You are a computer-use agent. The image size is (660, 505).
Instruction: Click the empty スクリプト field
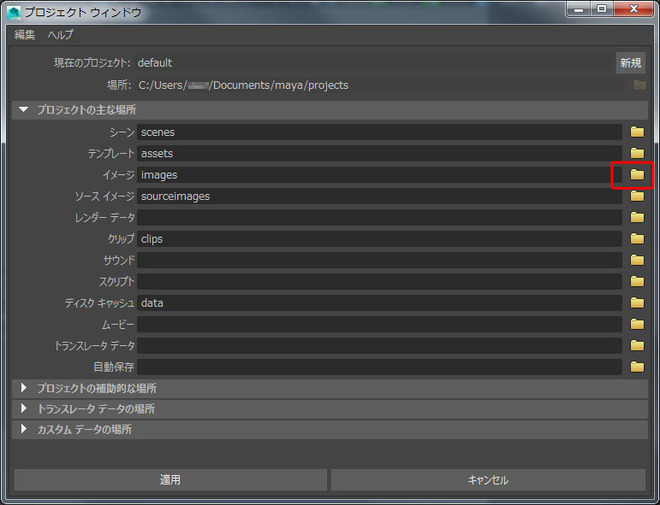click(x=379, y=282)
